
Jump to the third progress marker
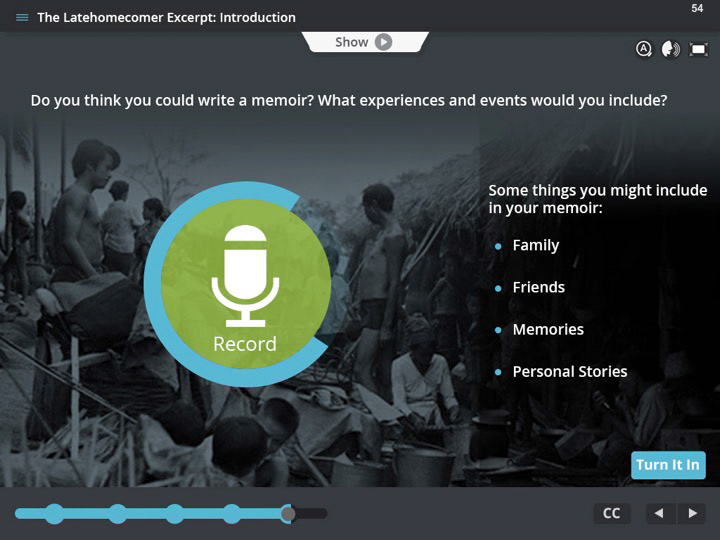[x=174, y=513]
